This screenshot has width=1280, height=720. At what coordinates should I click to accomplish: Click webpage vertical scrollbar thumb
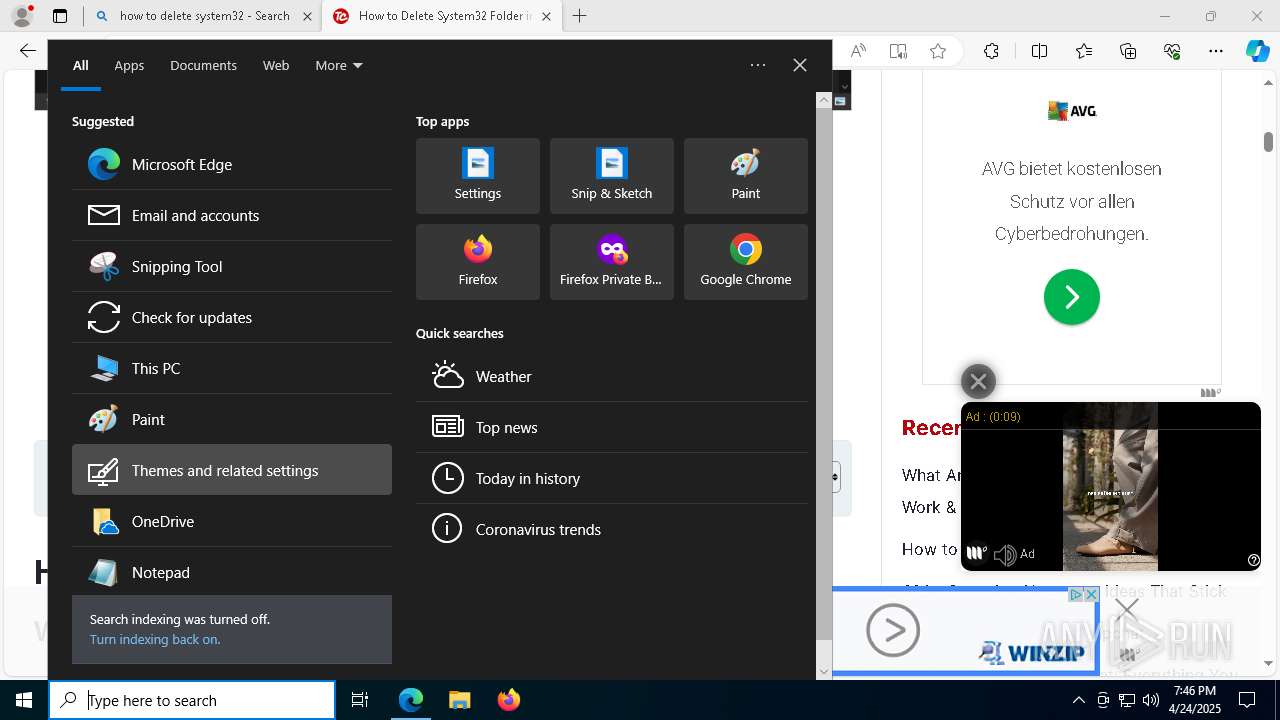click(x=1268, y=142)
